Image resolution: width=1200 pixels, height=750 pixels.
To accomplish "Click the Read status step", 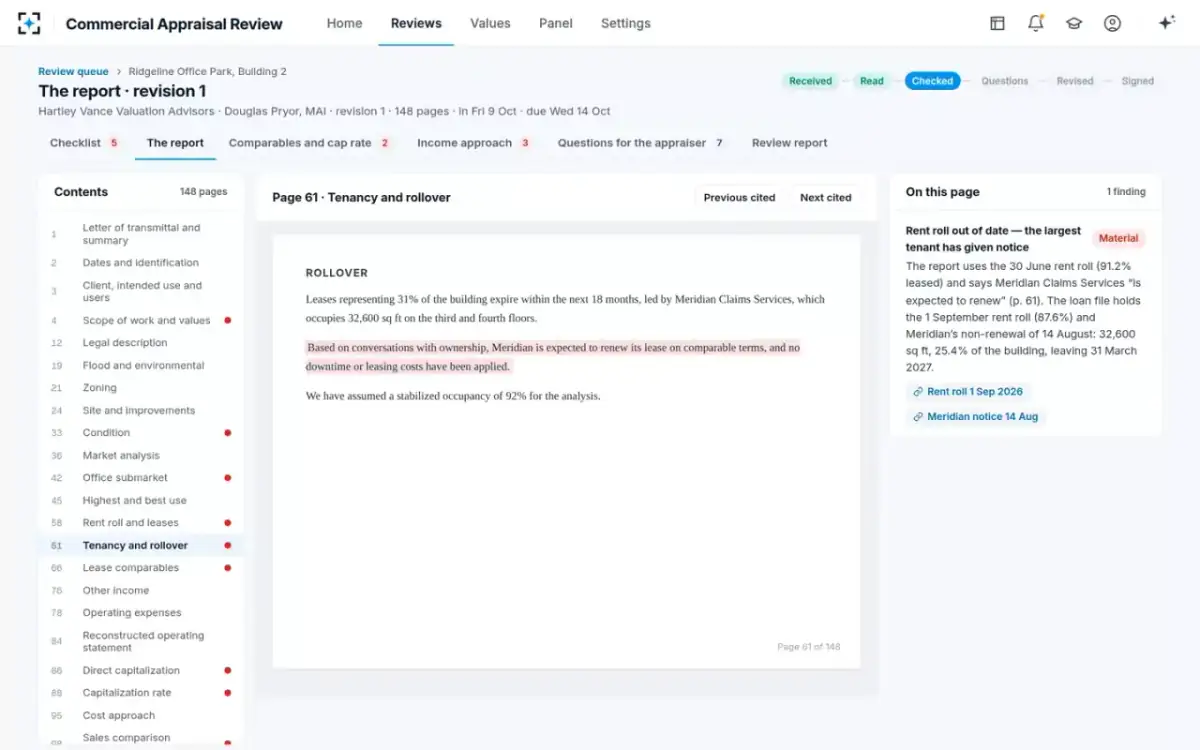I will pos(872,81).
